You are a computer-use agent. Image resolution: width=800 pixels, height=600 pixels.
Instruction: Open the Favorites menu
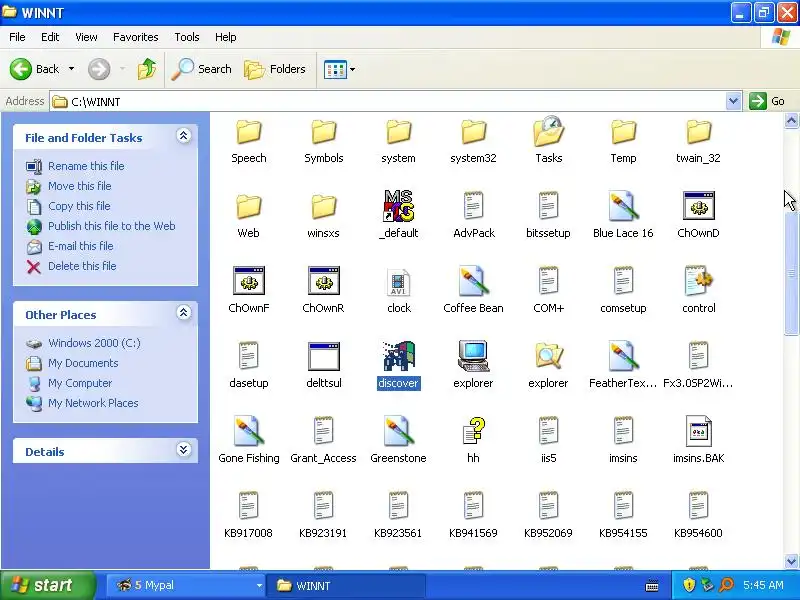(136, 37)
